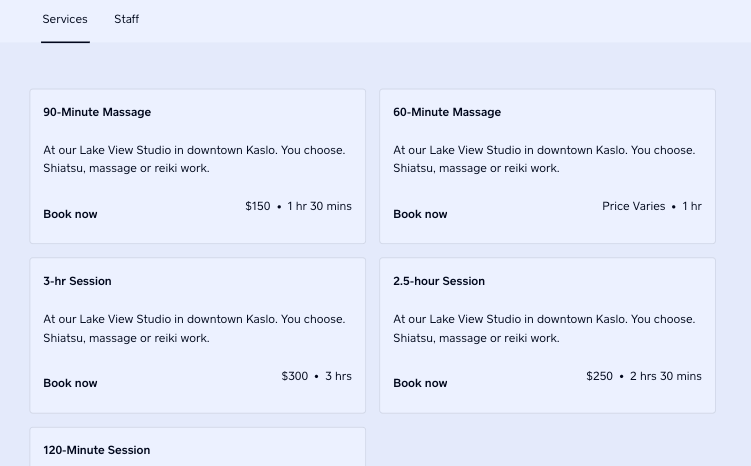751x466 pixels.
Task: Open the Staff tab
Action: tap(126, 19)
